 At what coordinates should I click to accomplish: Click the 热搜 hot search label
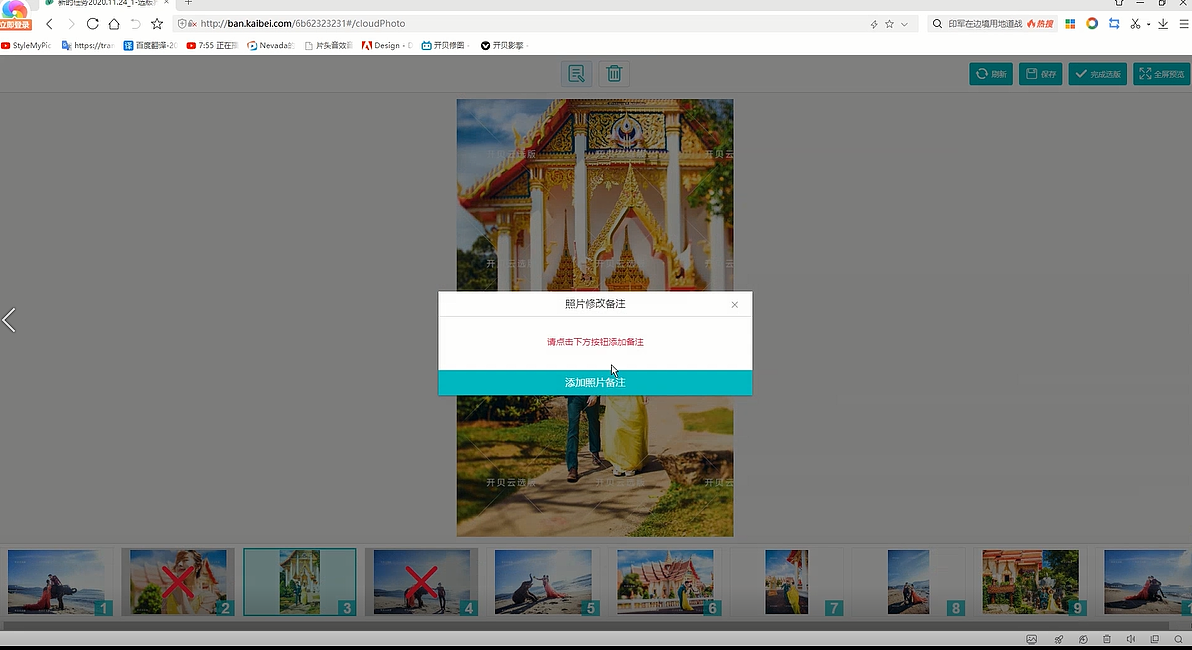pyautogui.click(x=1040, y=24)
